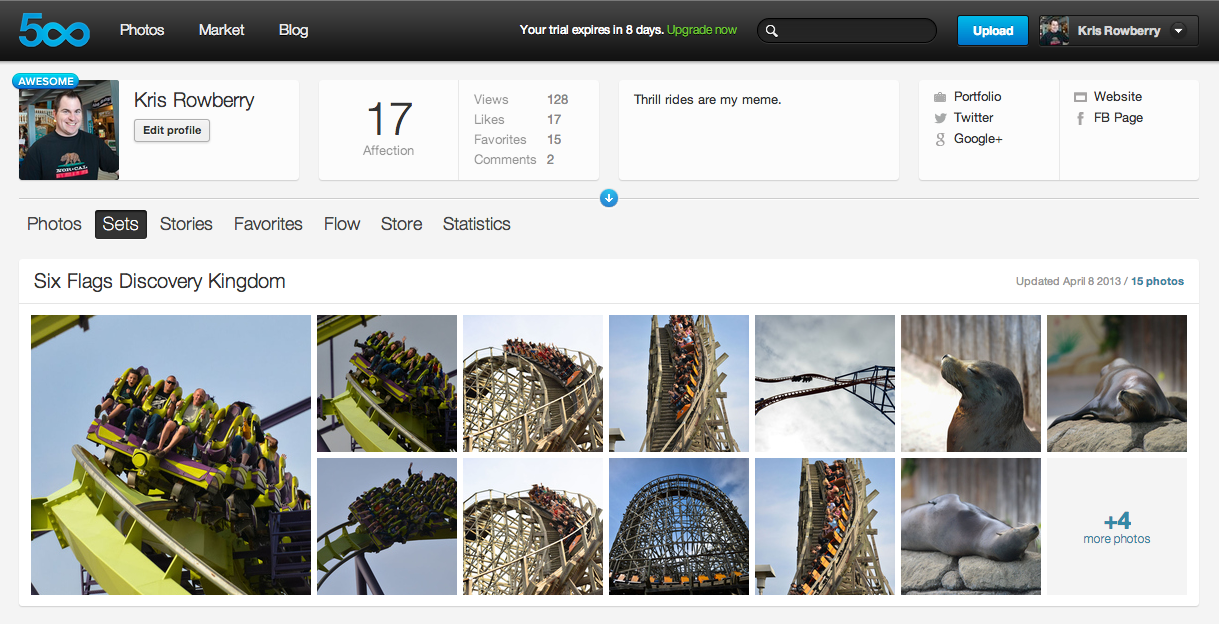Click the Facebook FB Page icon

(1080, 118)
